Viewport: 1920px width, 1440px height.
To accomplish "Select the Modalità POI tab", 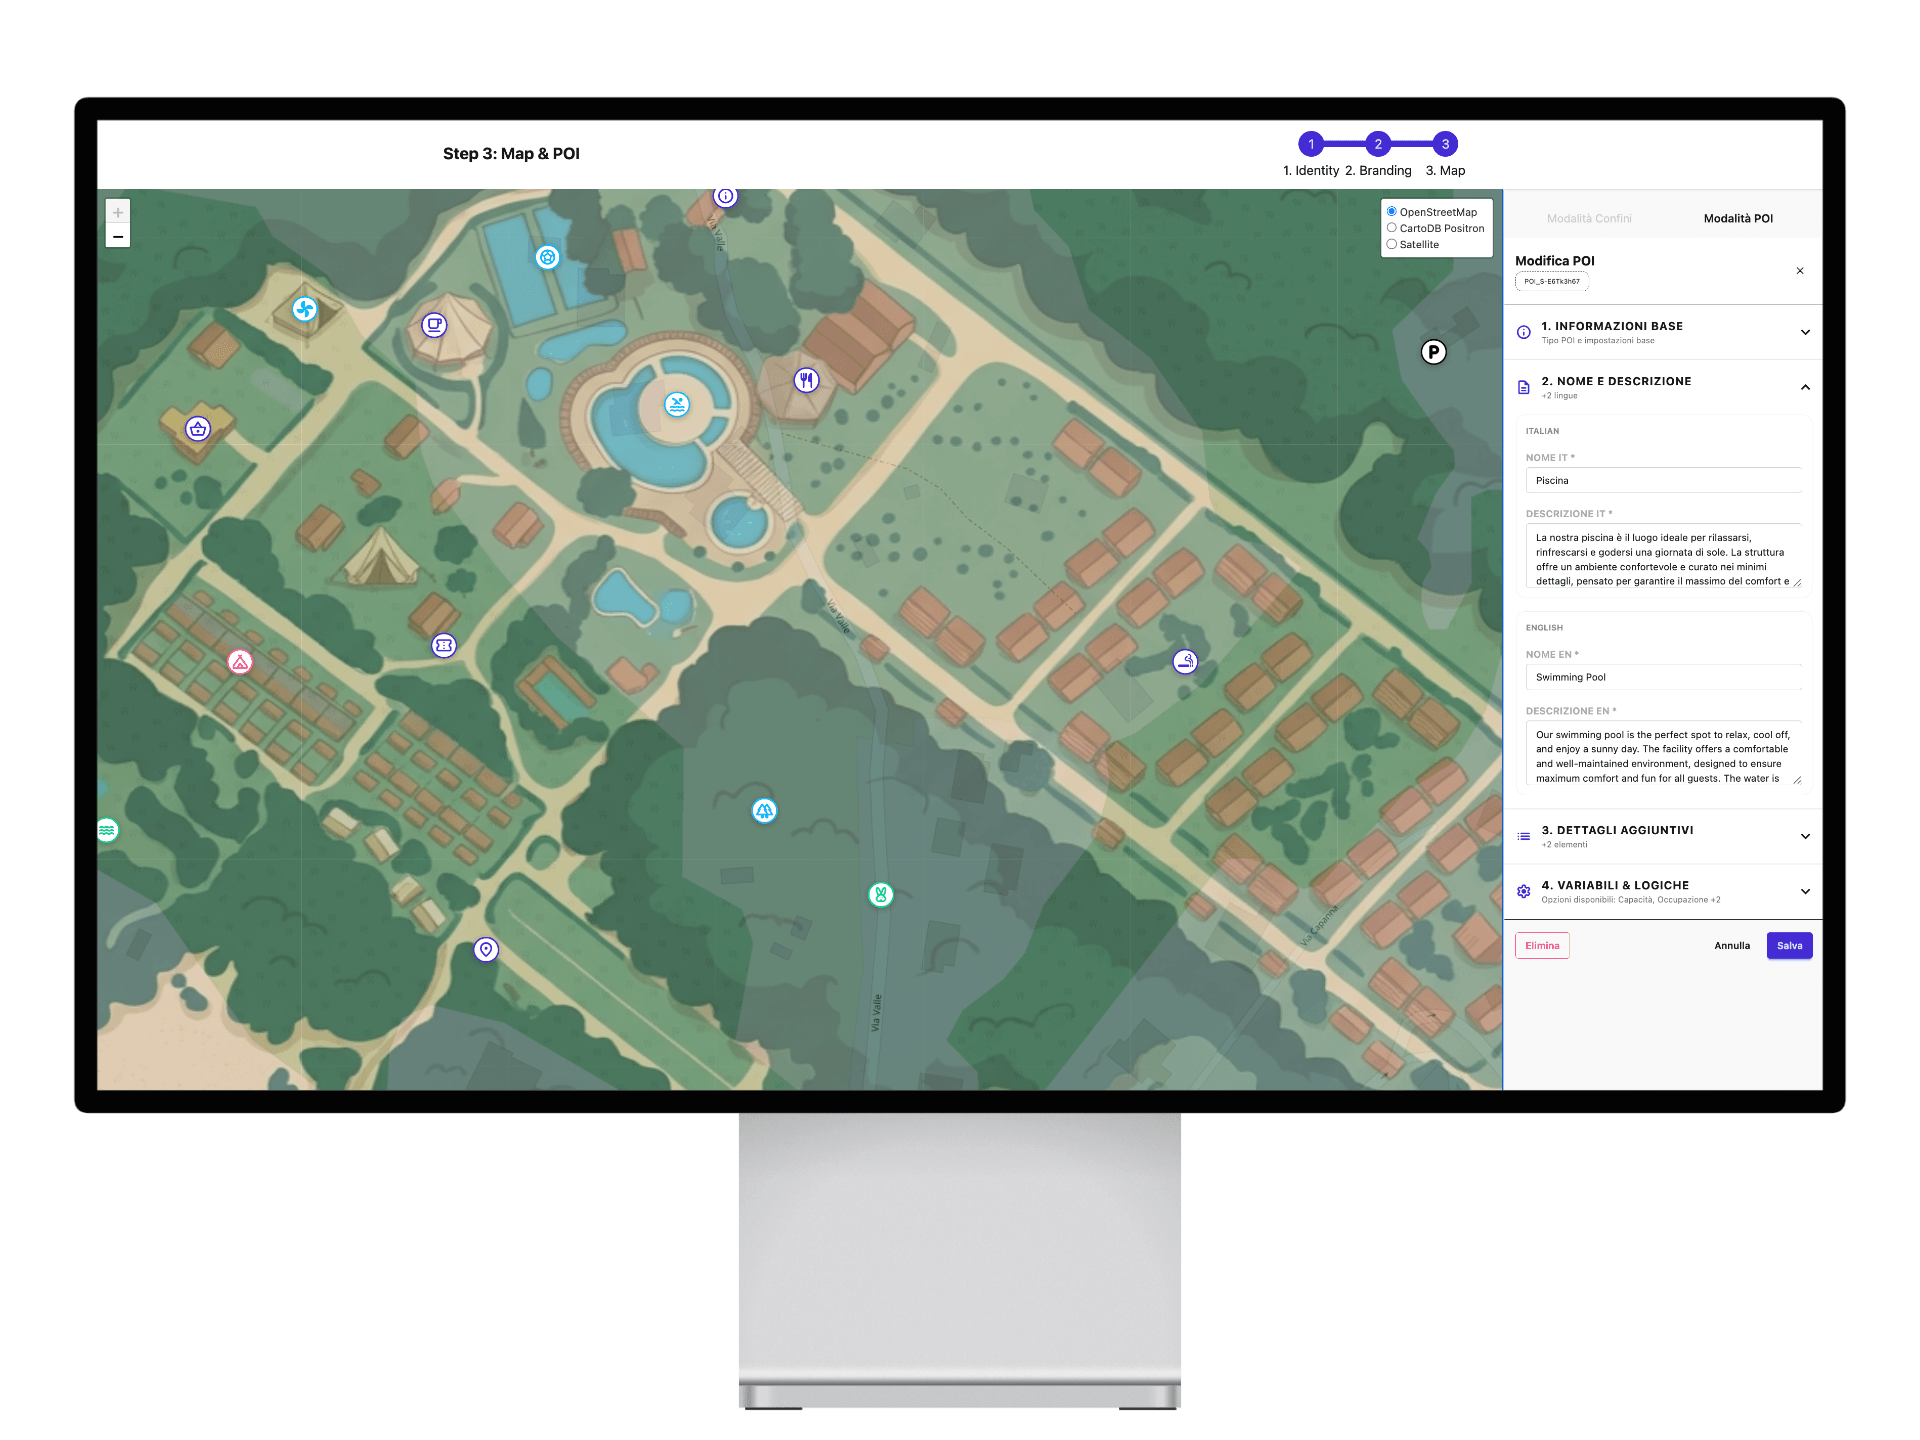I will (1738, 218).
